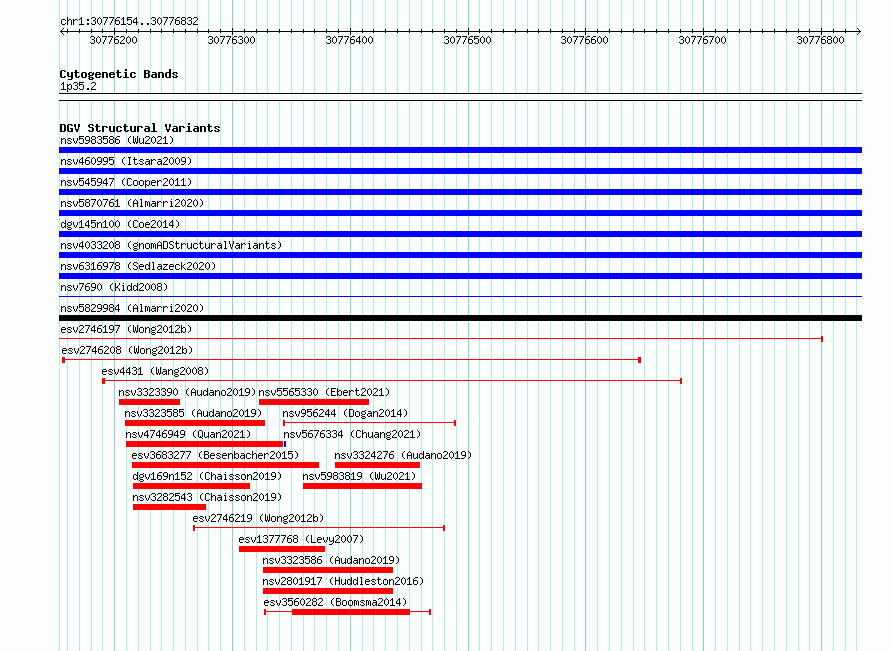
Task: Click the blue bar under nsv460995
Action: 460,171
